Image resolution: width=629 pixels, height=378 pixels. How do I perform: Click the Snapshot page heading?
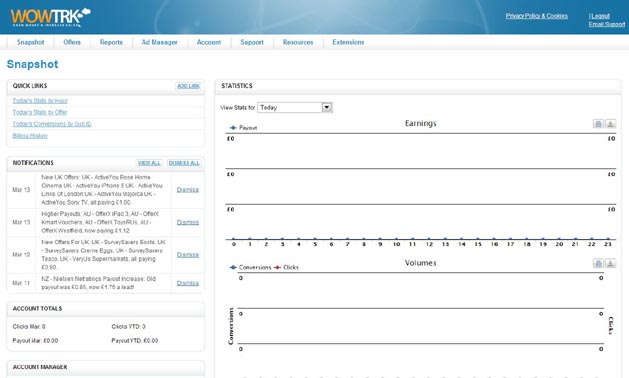(x=32, y=64)
